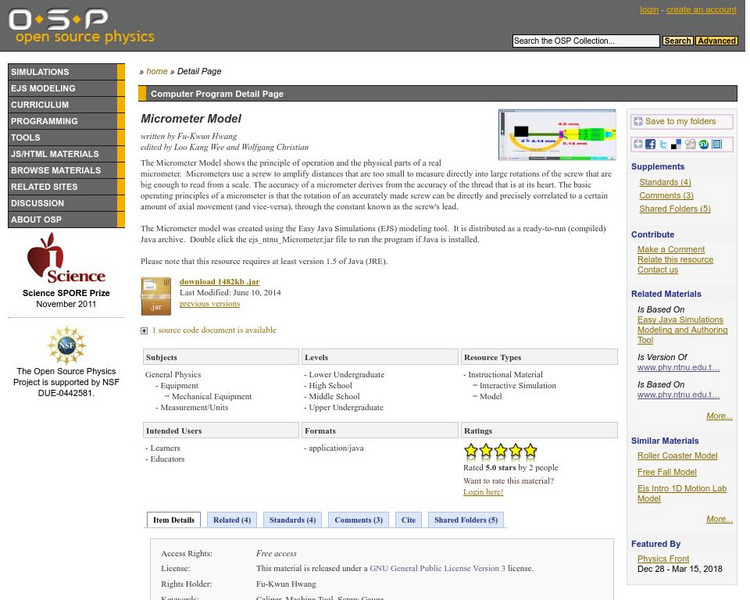Image resolution: width=750 pixels, height=600 pixels.
Task: Open Standards (4) under Supplements
Action: (665, 182)
